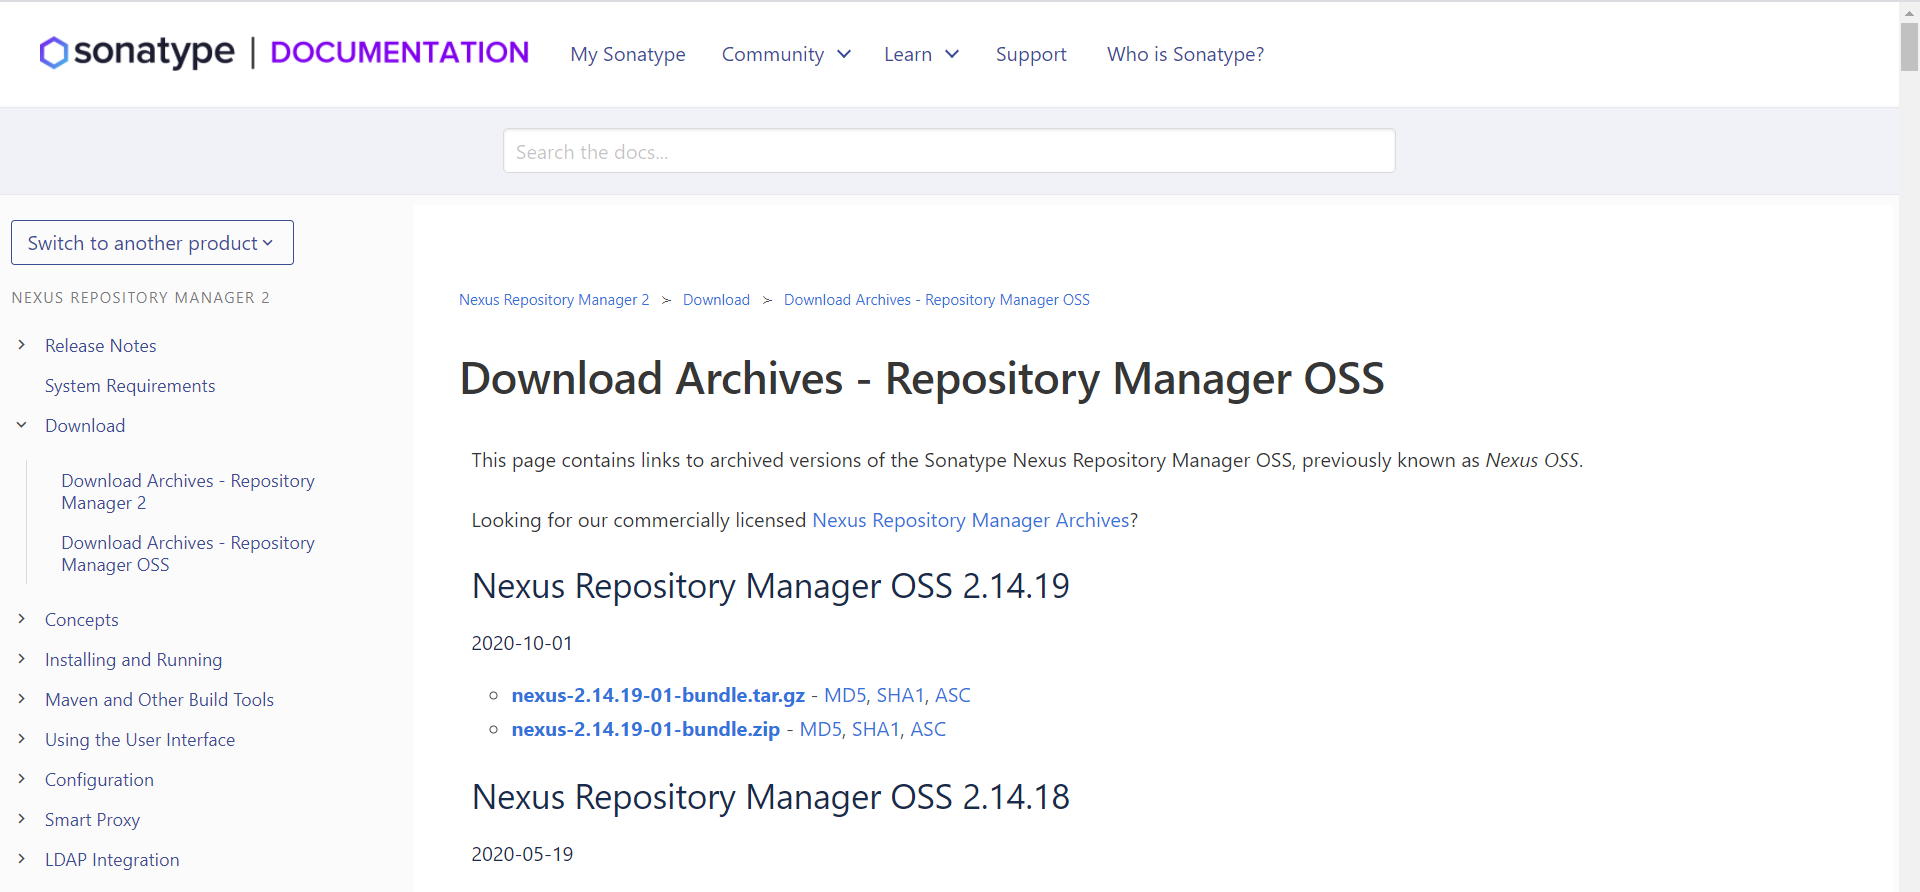Expand Release Notes chevron in sidebar
Screen dimensions: 1920x892
[21, 345]
